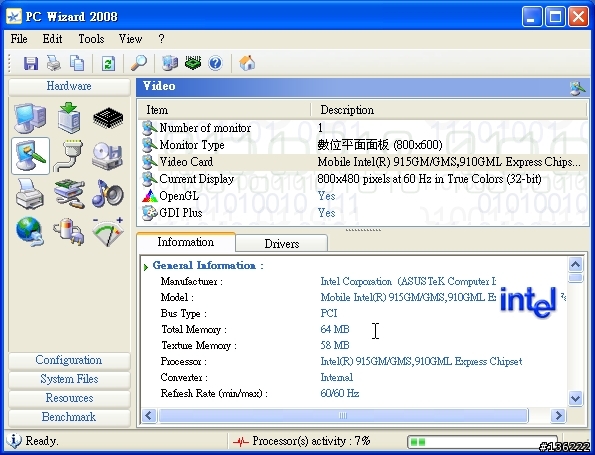Click the pane splitter grip dots
Image resolution: width=595 pixels, height=455 pixels.
tap(363, 230)
